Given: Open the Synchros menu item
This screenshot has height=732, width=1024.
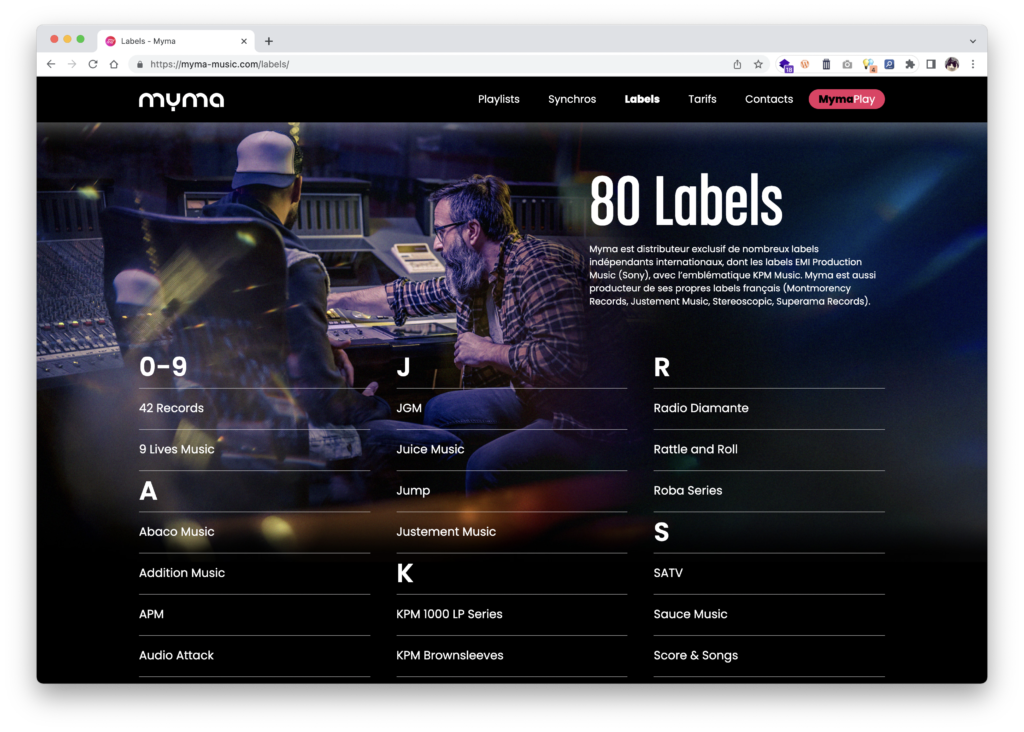Looking at the screenshot, I should 572,99.
